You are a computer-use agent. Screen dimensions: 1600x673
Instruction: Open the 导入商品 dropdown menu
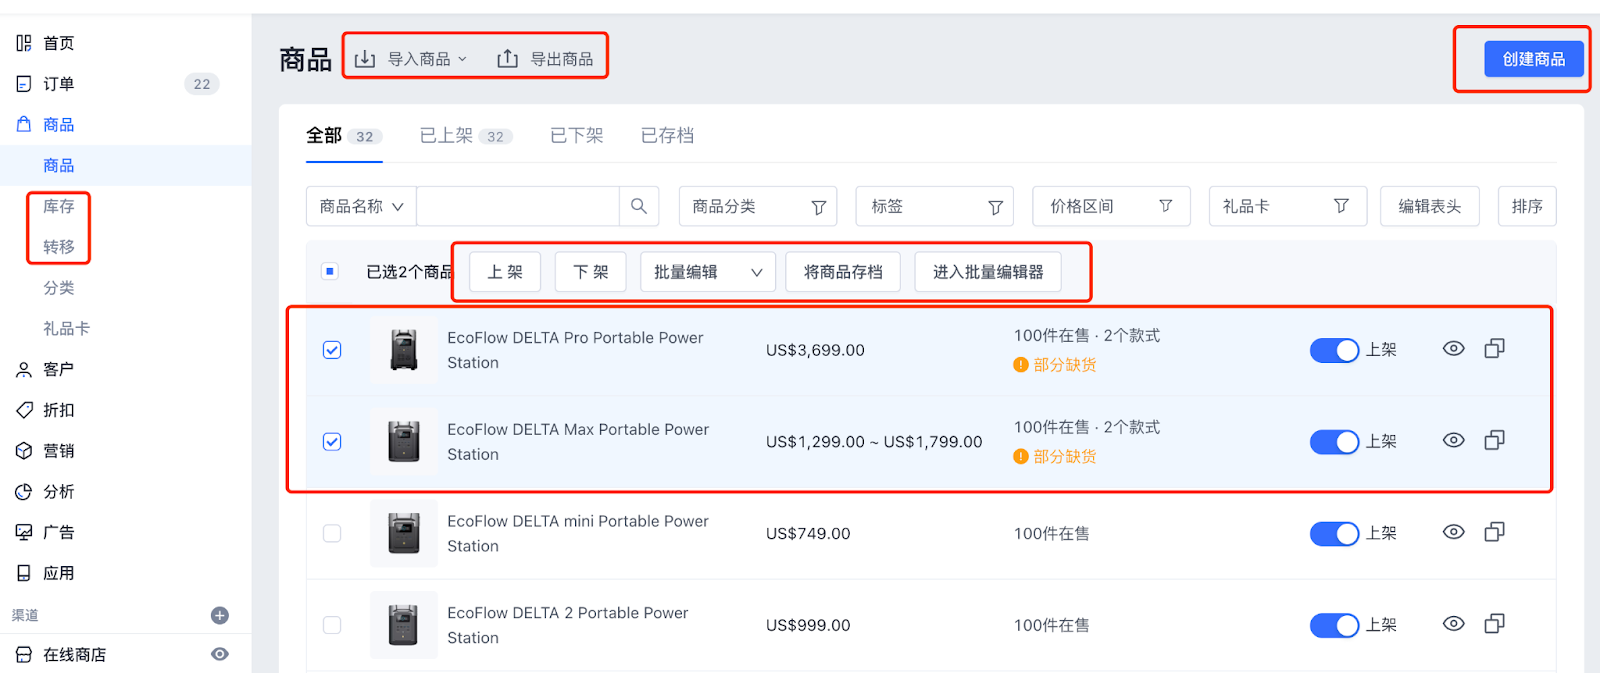[412, 59]
